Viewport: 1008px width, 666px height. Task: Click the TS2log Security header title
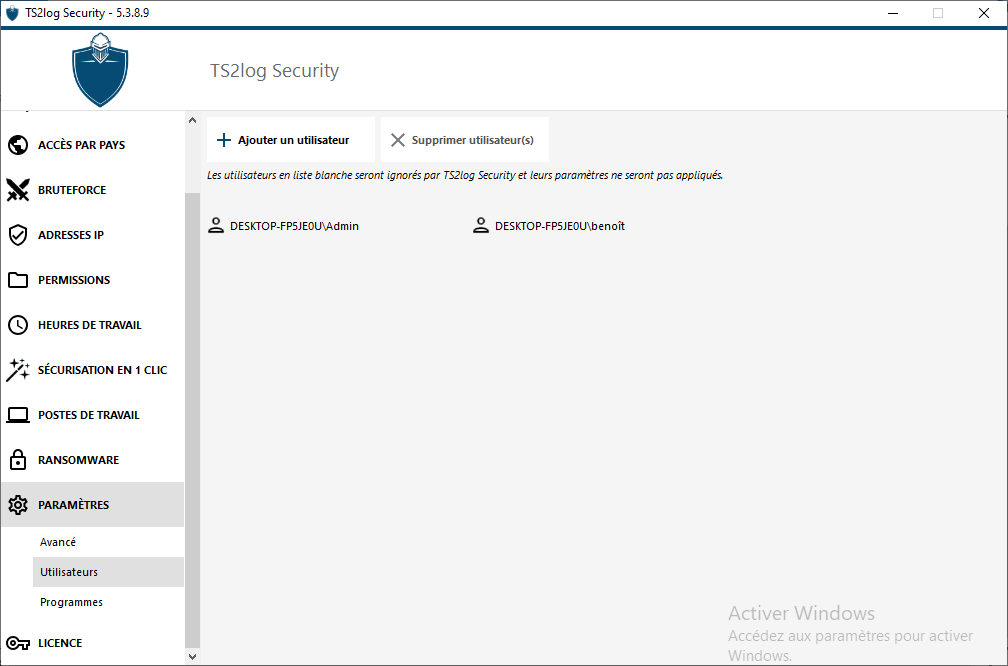[274, 71]
